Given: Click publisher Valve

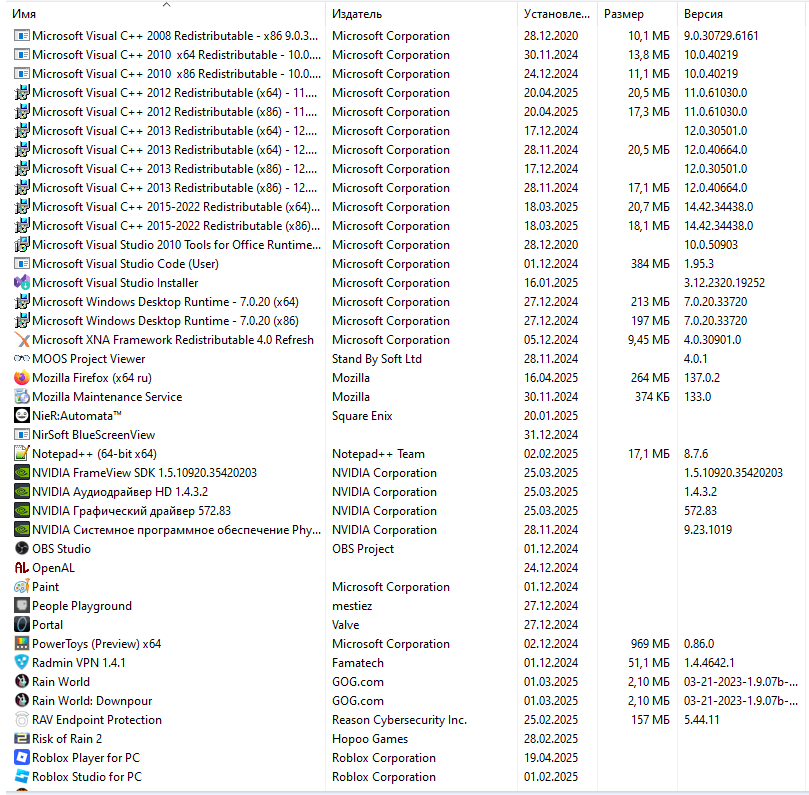Looking at the screenshot, I should (x=345, y=625).
